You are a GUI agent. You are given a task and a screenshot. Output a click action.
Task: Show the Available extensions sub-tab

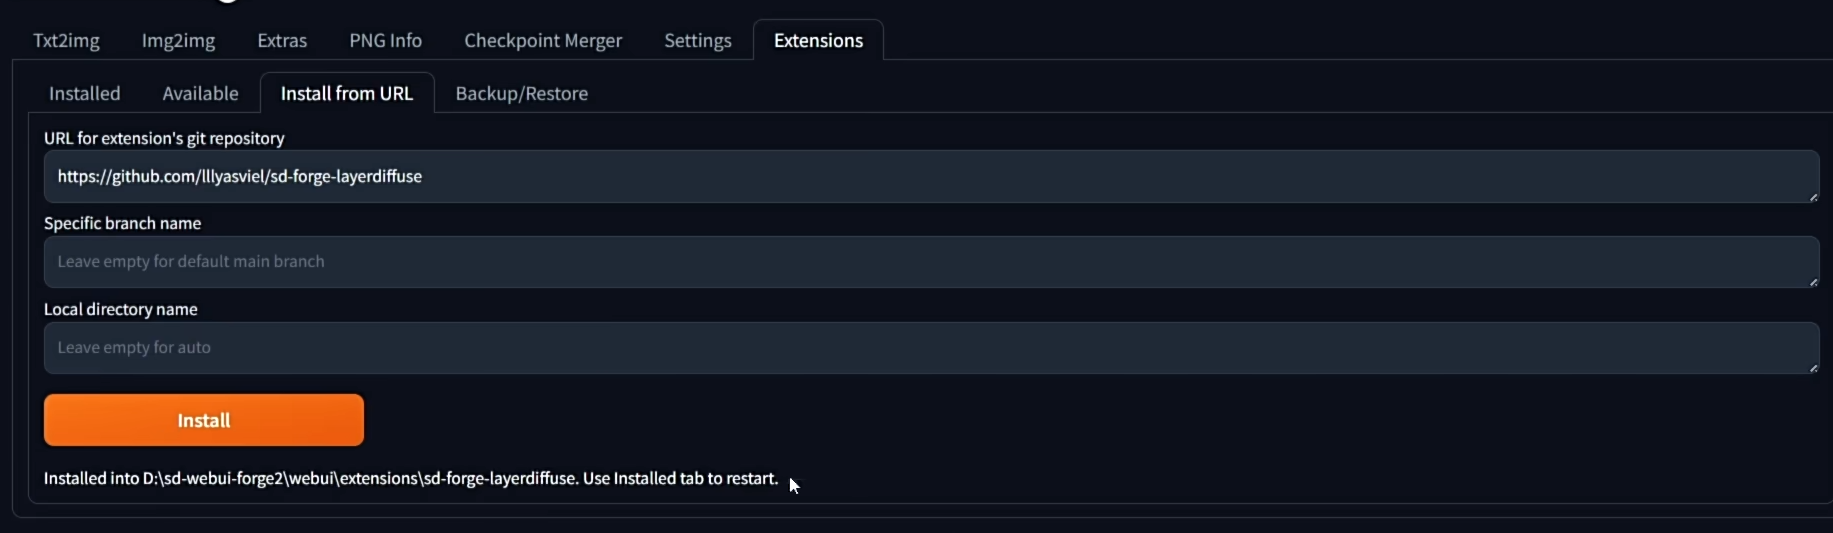pyautogui.click(x=200, y=94)
